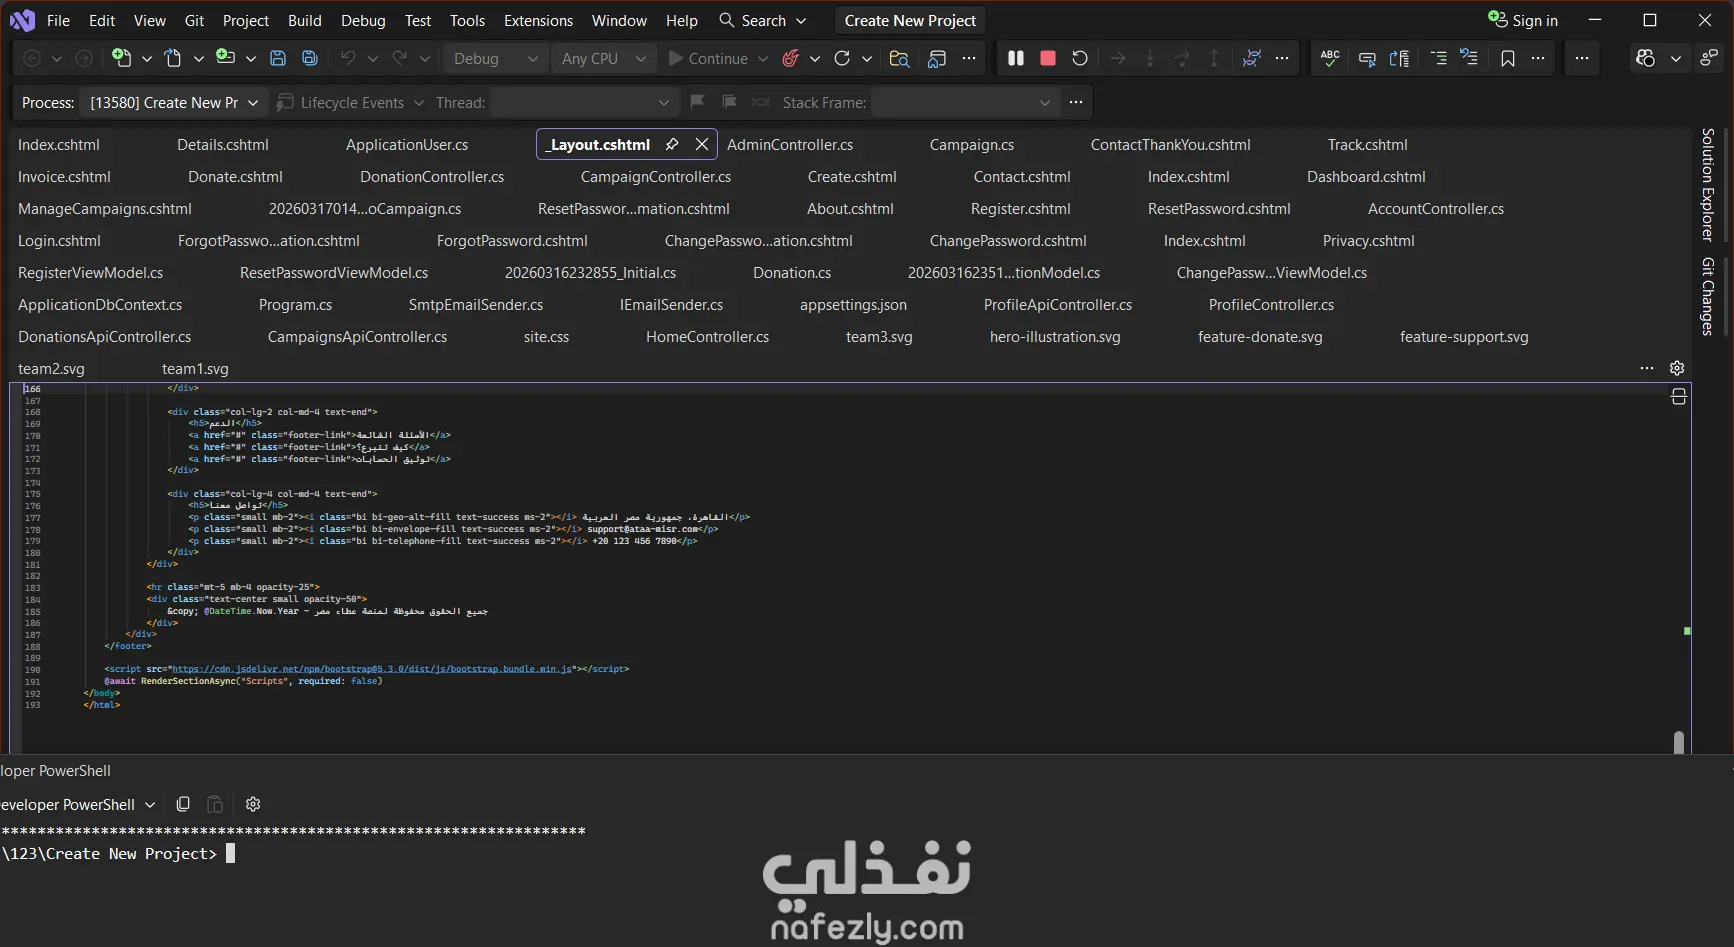Open the Any CPU platform dropdown
The height and width of the screenshot is (947, 1734).
[x=604, y=58]
